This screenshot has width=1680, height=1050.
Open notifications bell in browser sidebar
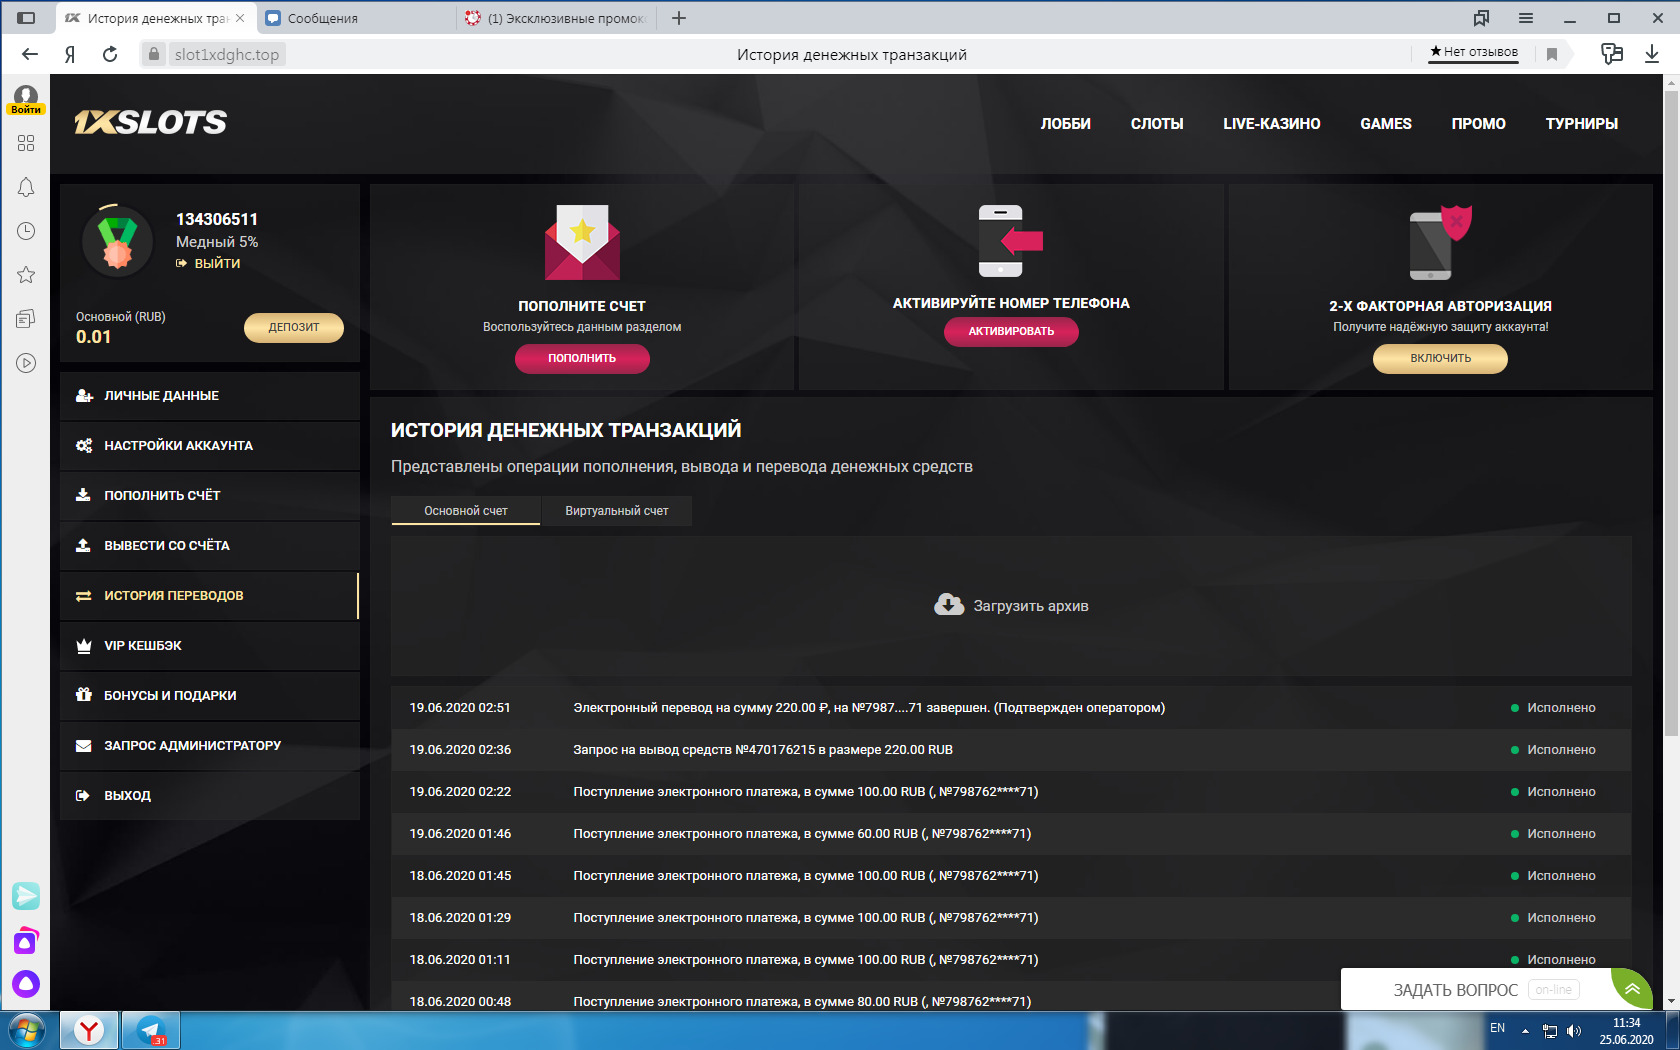tap(26, 187)
